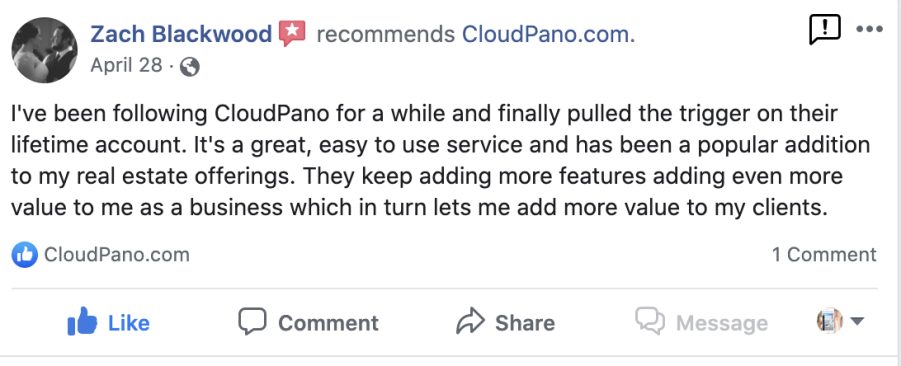This screenshot has height=366, width=901.
Task: Click the thumbs-up icon of the Like button
Action: click(82, 322)
